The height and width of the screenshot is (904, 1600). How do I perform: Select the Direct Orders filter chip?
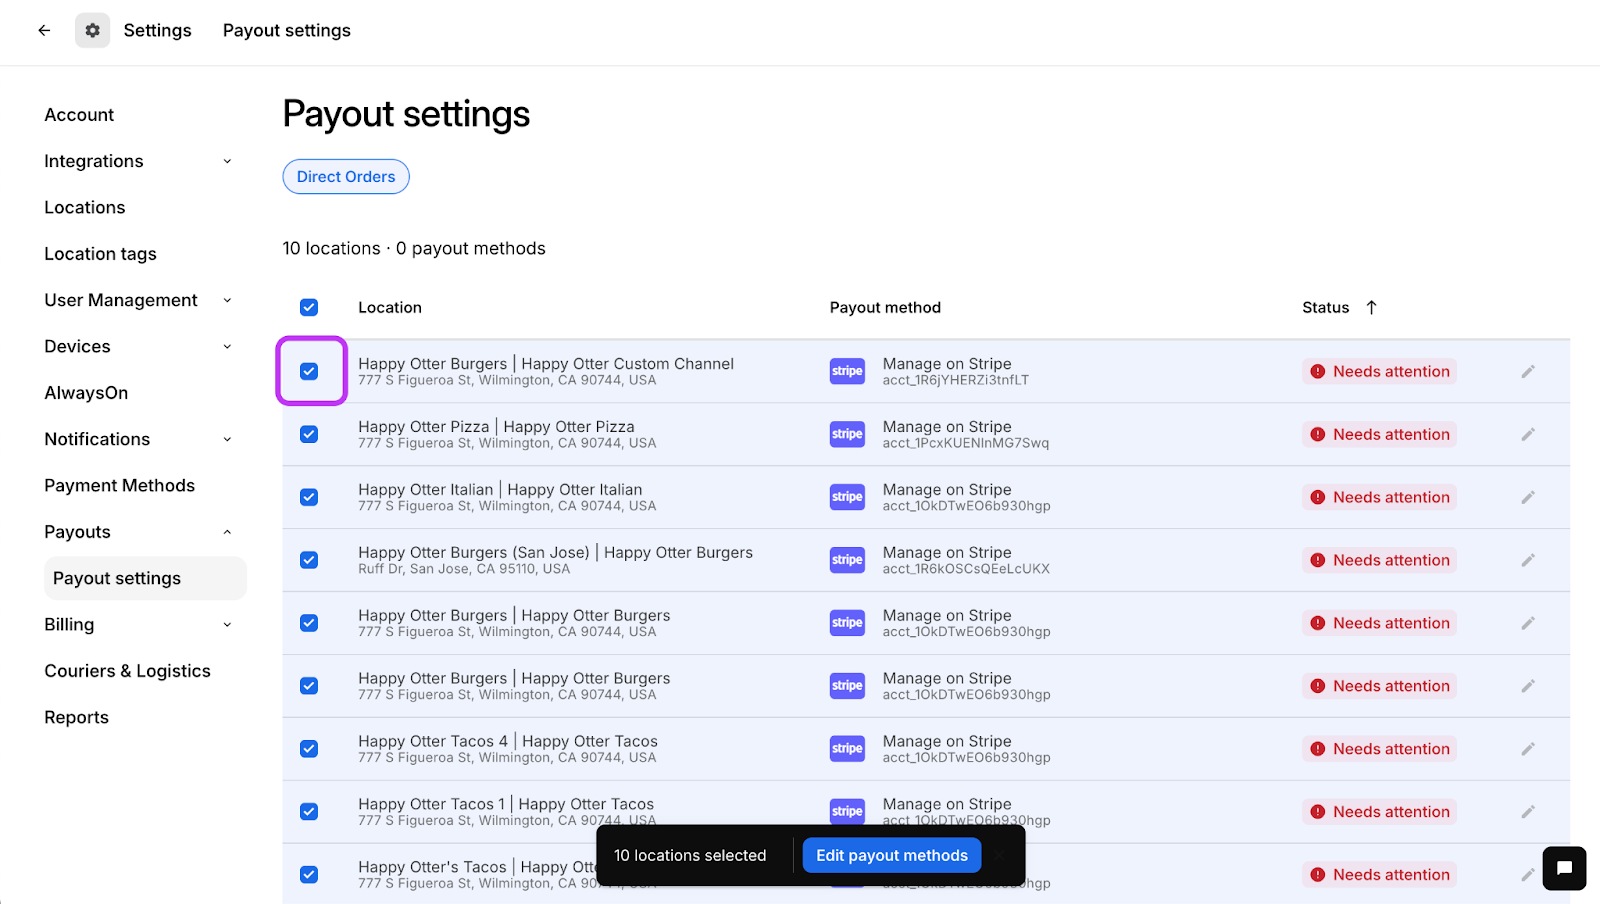(x=346, y=177)
